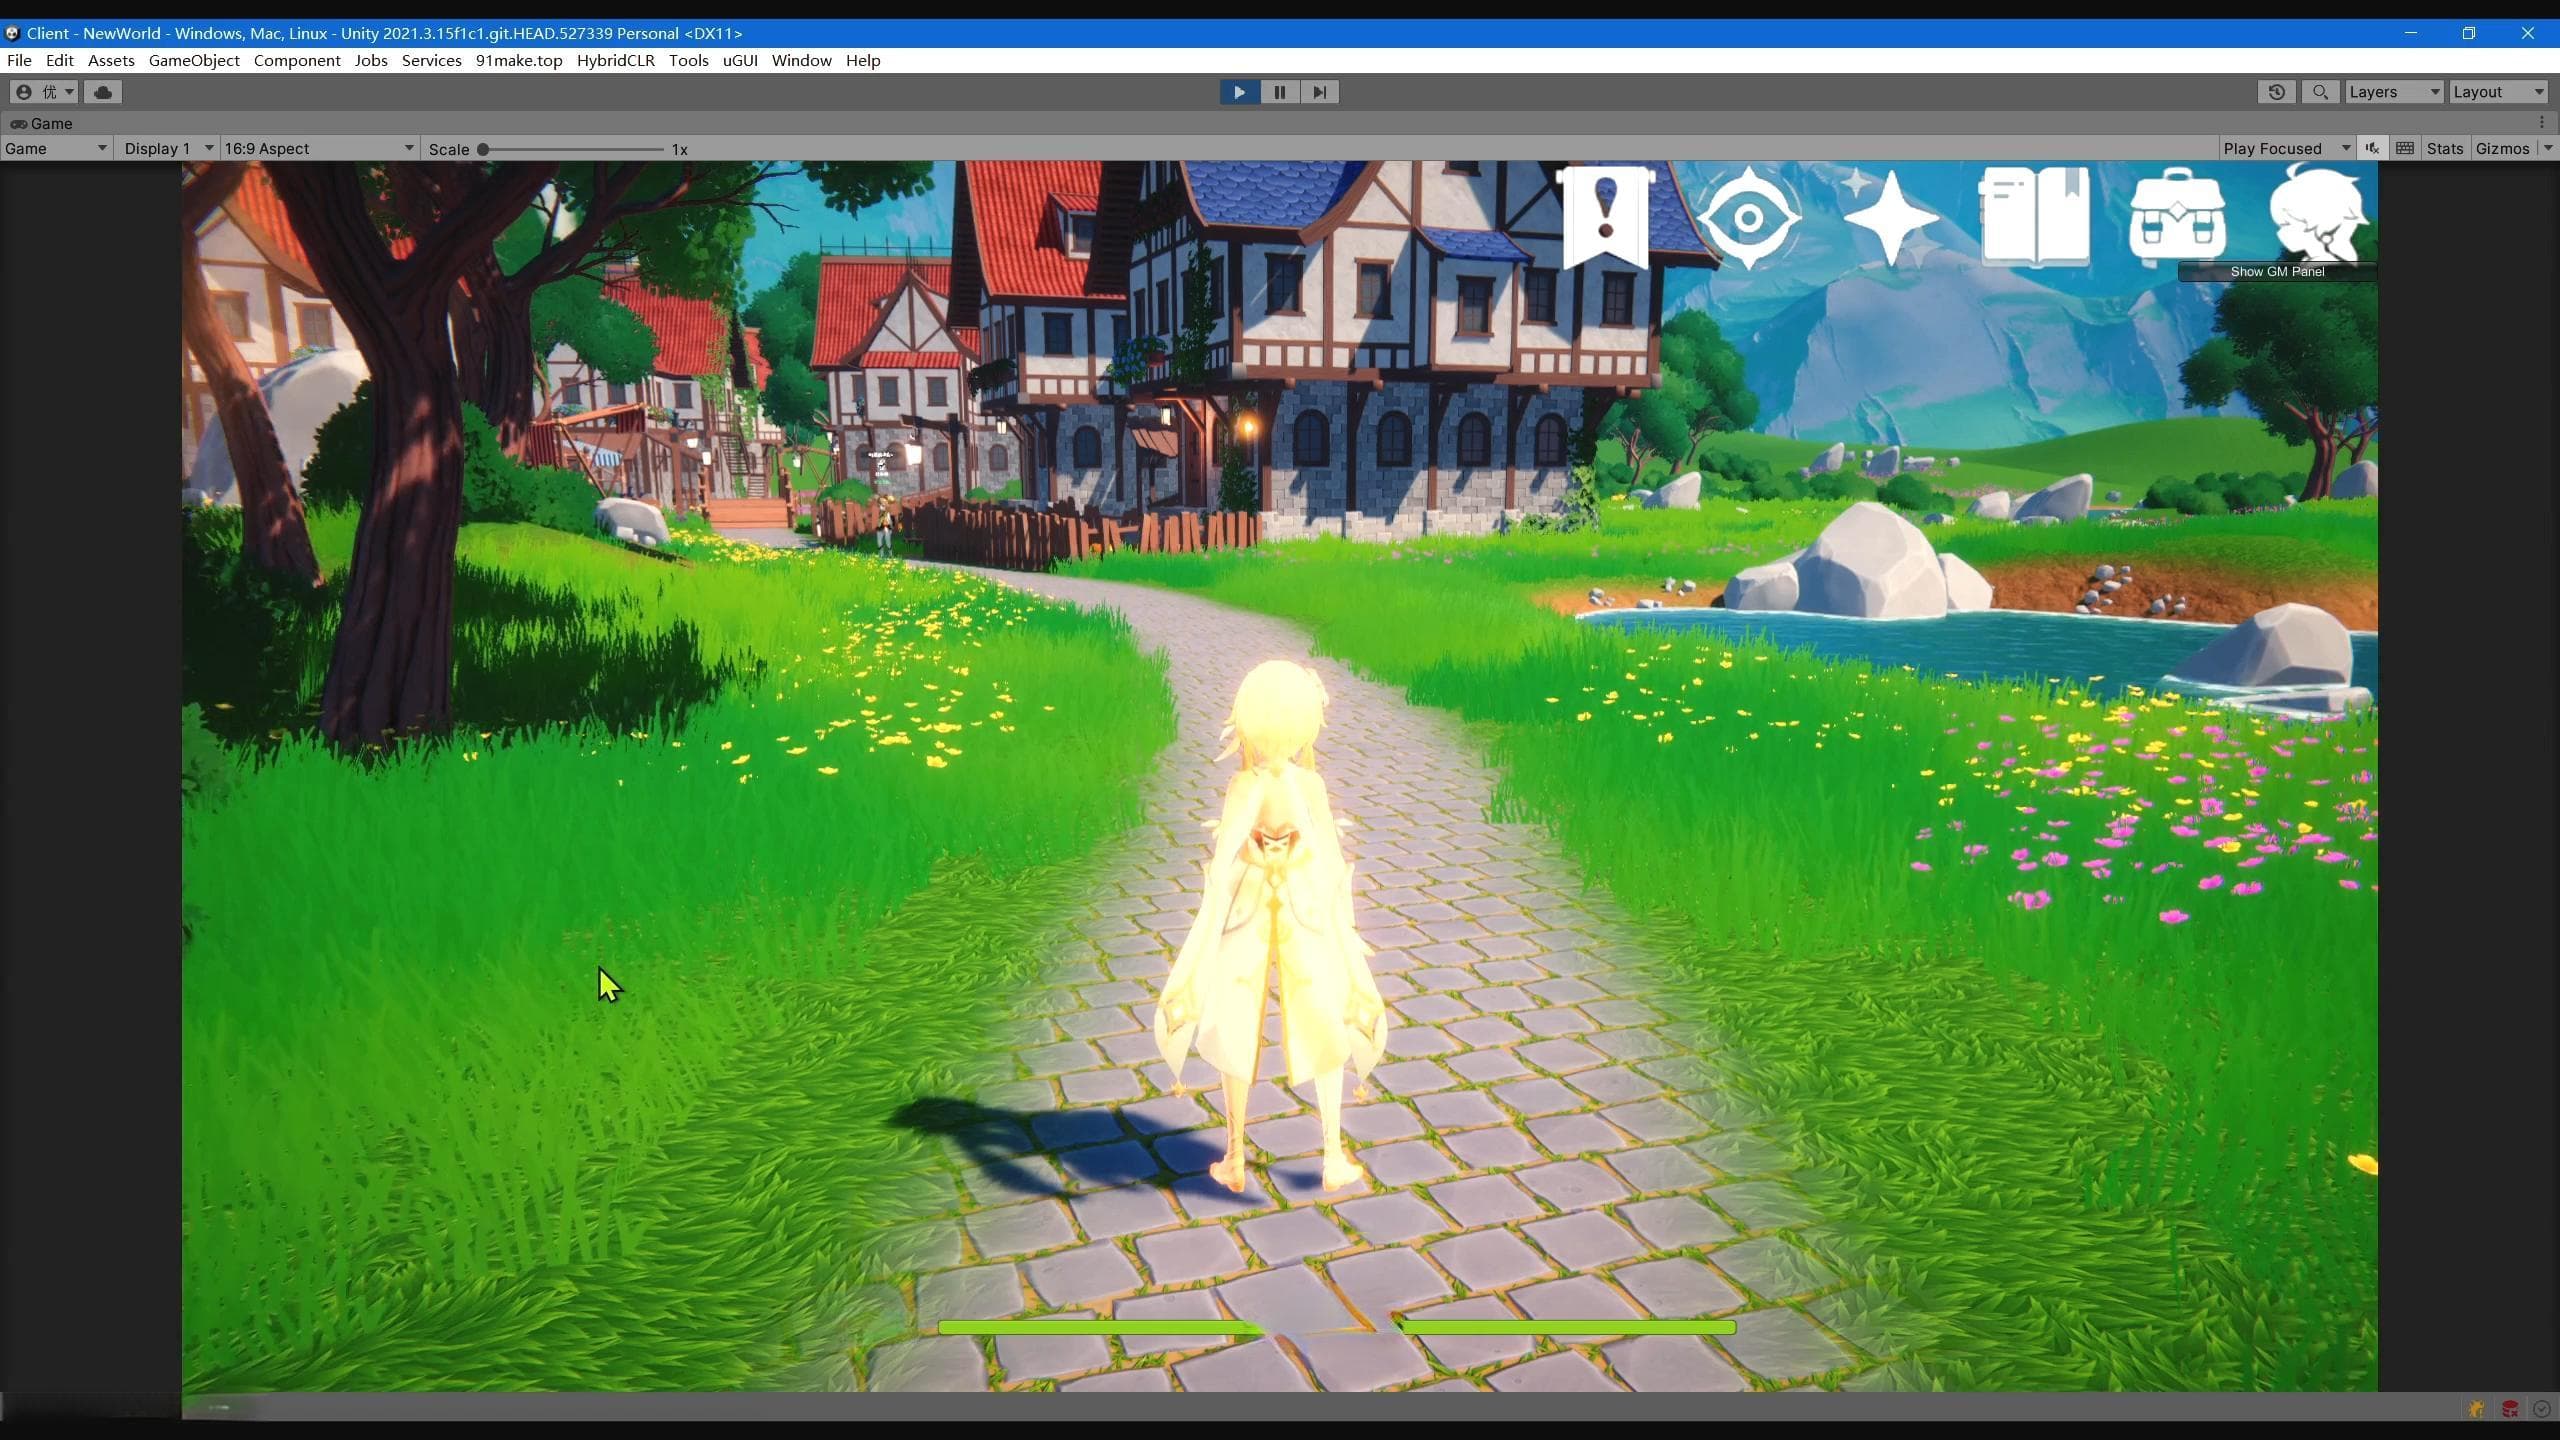Viewport: 2560px width, 1440px height.
Task: Pause the game with the Pause button
Action: click(x=1279, y=92)
